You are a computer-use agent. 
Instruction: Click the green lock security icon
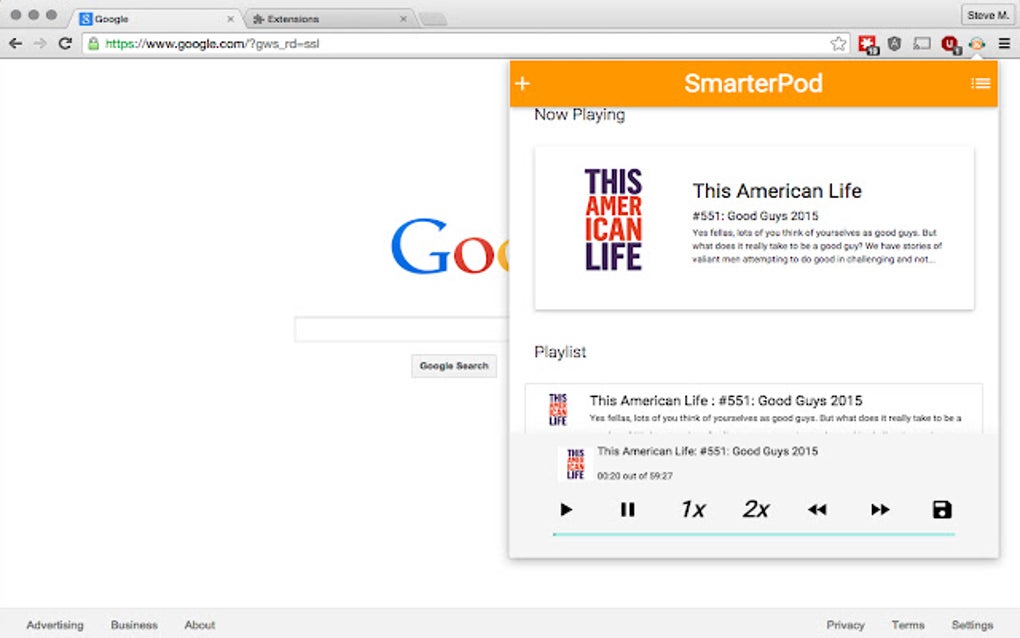tap(94, 44)
